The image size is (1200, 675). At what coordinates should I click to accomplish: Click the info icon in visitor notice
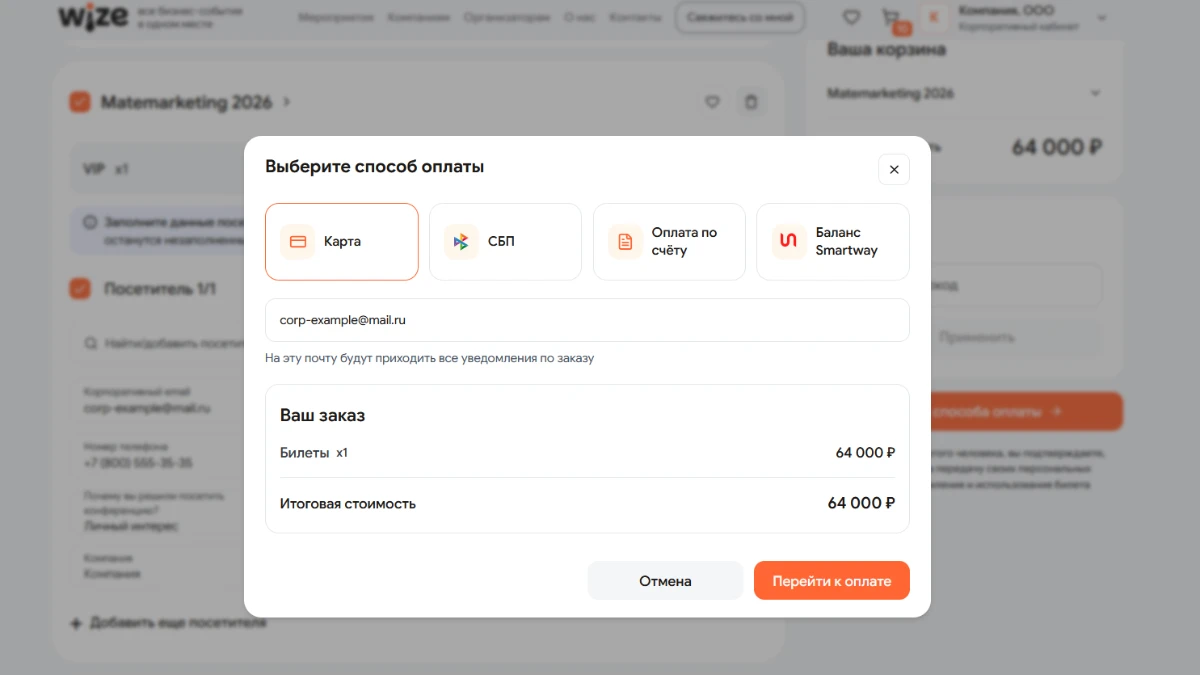coord(90,222)
